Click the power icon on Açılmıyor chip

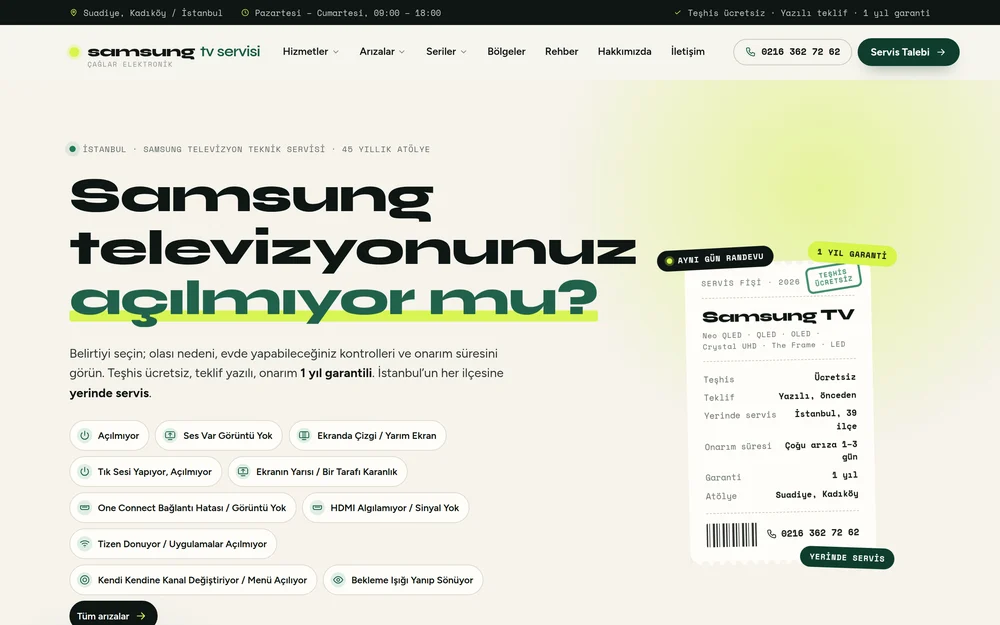(84, 436)
